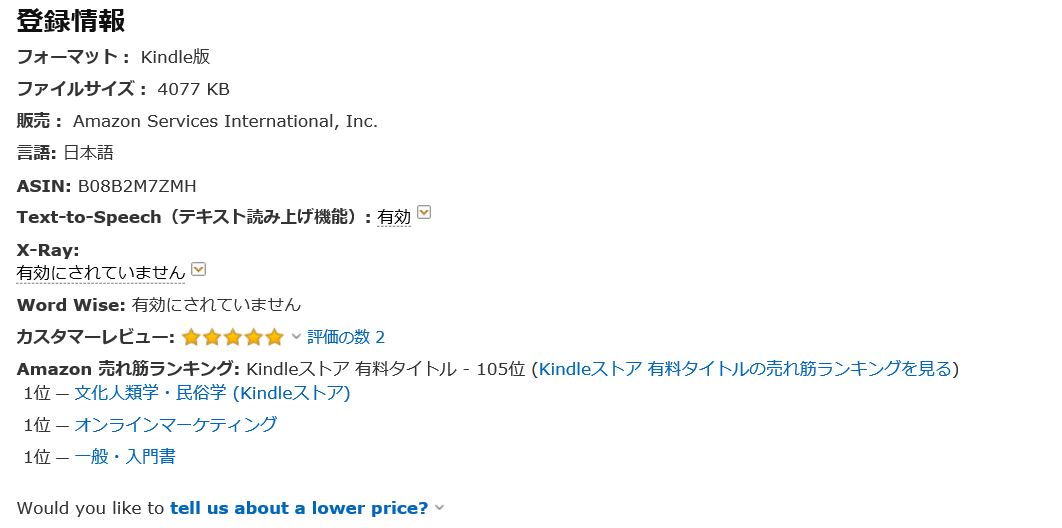Viewport: 1062px width, 528px height.
Task: Open the 文化人類学・民俗学 (Kindleストア) category
Action: (212, 393)
